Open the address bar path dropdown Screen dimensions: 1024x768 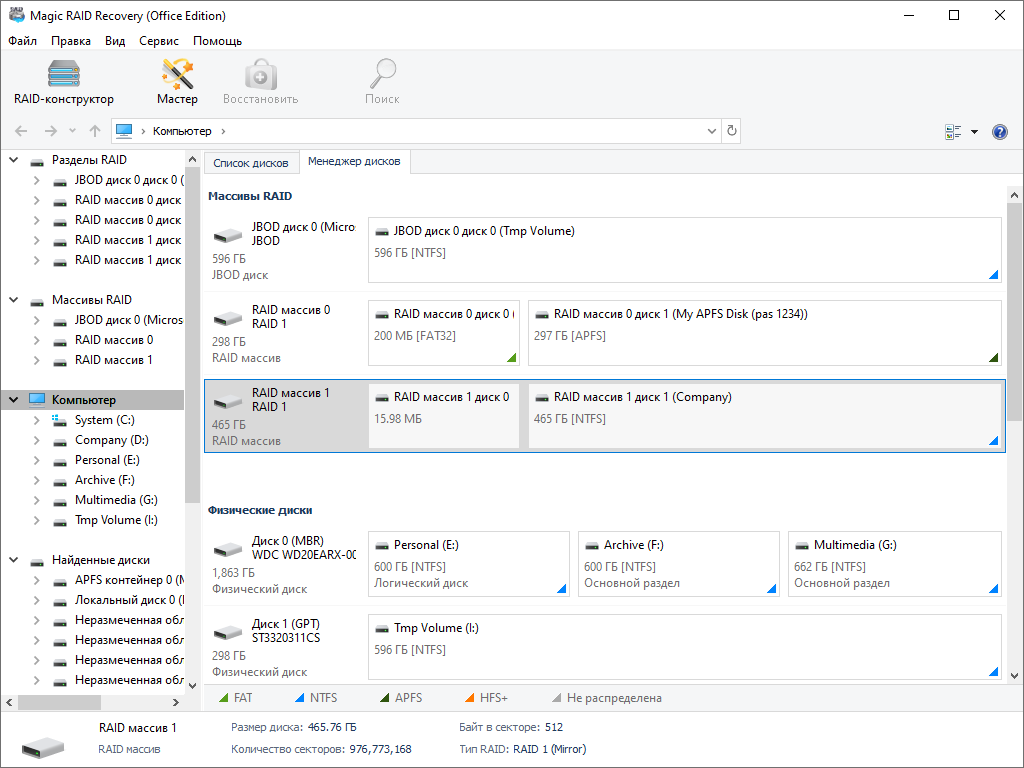[x=711, y=131]
